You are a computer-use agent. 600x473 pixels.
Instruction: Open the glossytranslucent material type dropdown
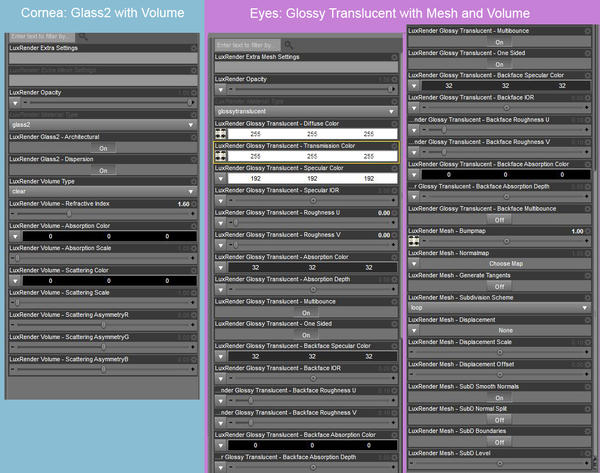[x=306, y=111]
